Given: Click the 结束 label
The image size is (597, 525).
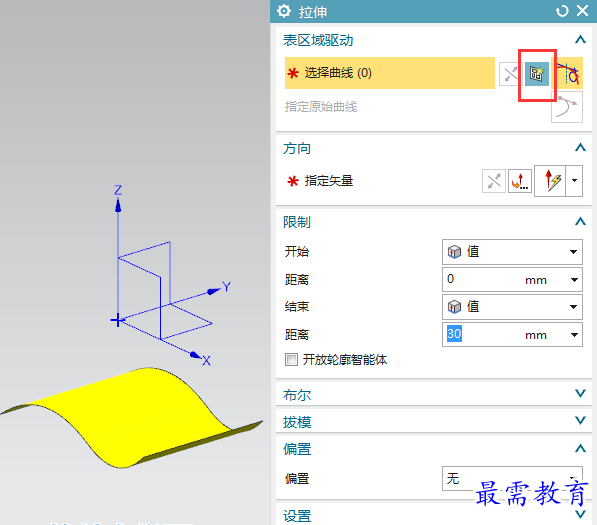Looking at the screenshot, I should pos(297,306).
